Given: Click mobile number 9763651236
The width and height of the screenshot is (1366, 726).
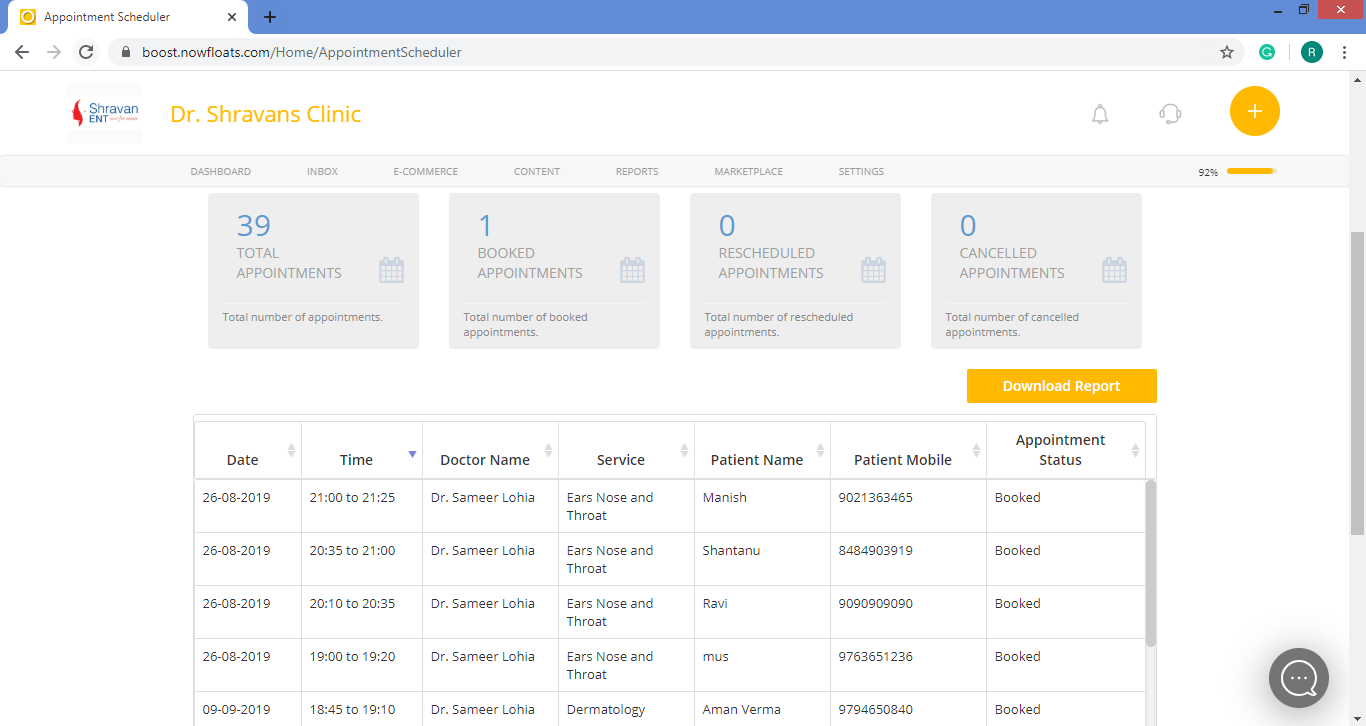Looking at the screenshot, I should (876, 656).
